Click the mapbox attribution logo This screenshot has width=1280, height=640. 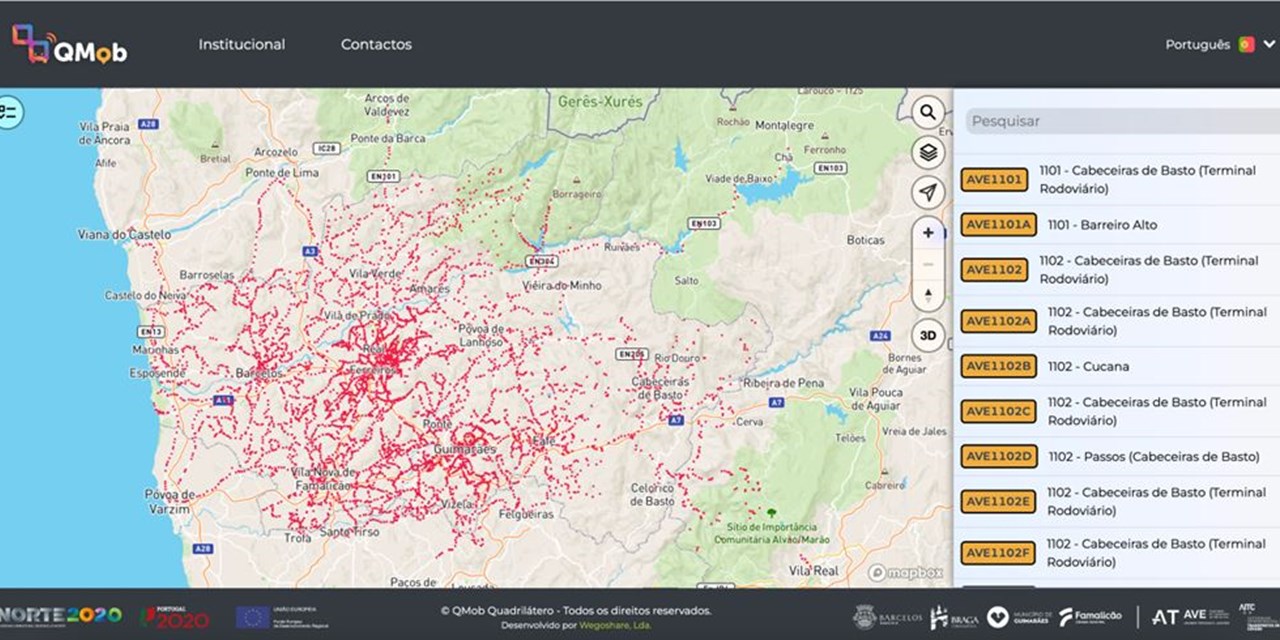point(906,573)
